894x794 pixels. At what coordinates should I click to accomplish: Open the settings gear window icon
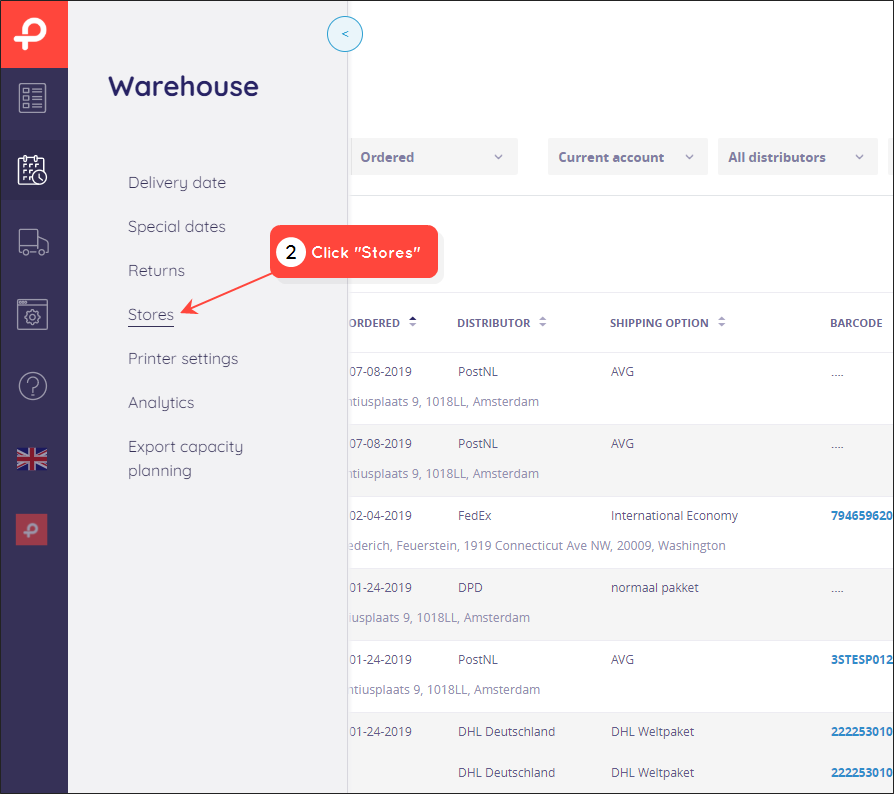32,314
